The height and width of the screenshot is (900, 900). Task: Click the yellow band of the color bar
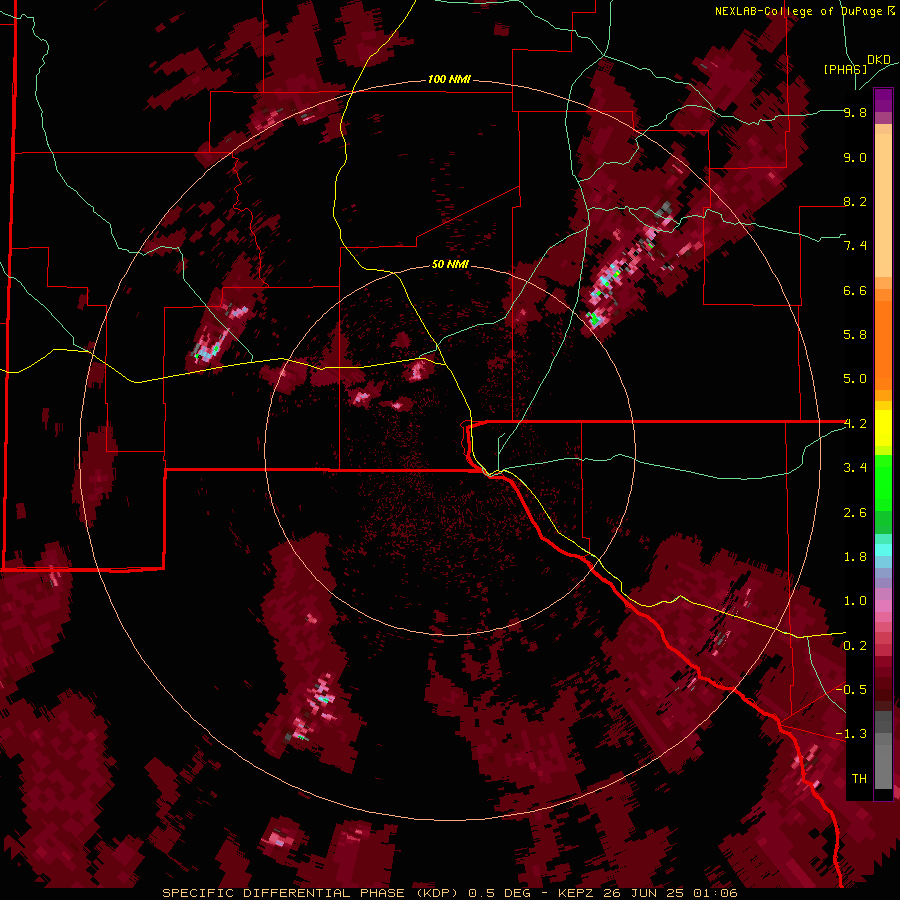click(x=883, y=428)
